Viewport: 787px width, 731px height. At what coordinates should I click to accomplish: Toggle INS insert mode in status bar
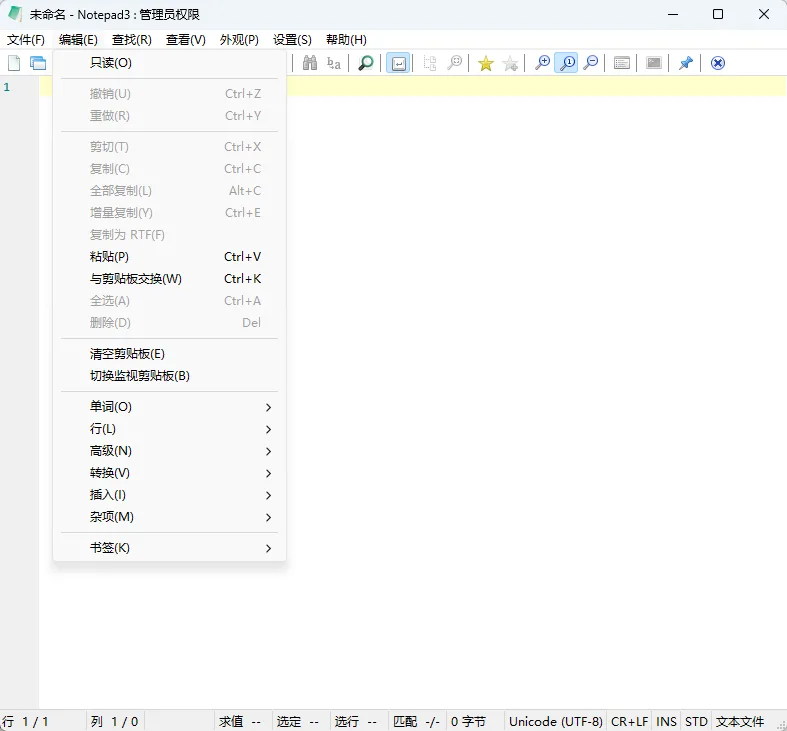click(667, 721)
